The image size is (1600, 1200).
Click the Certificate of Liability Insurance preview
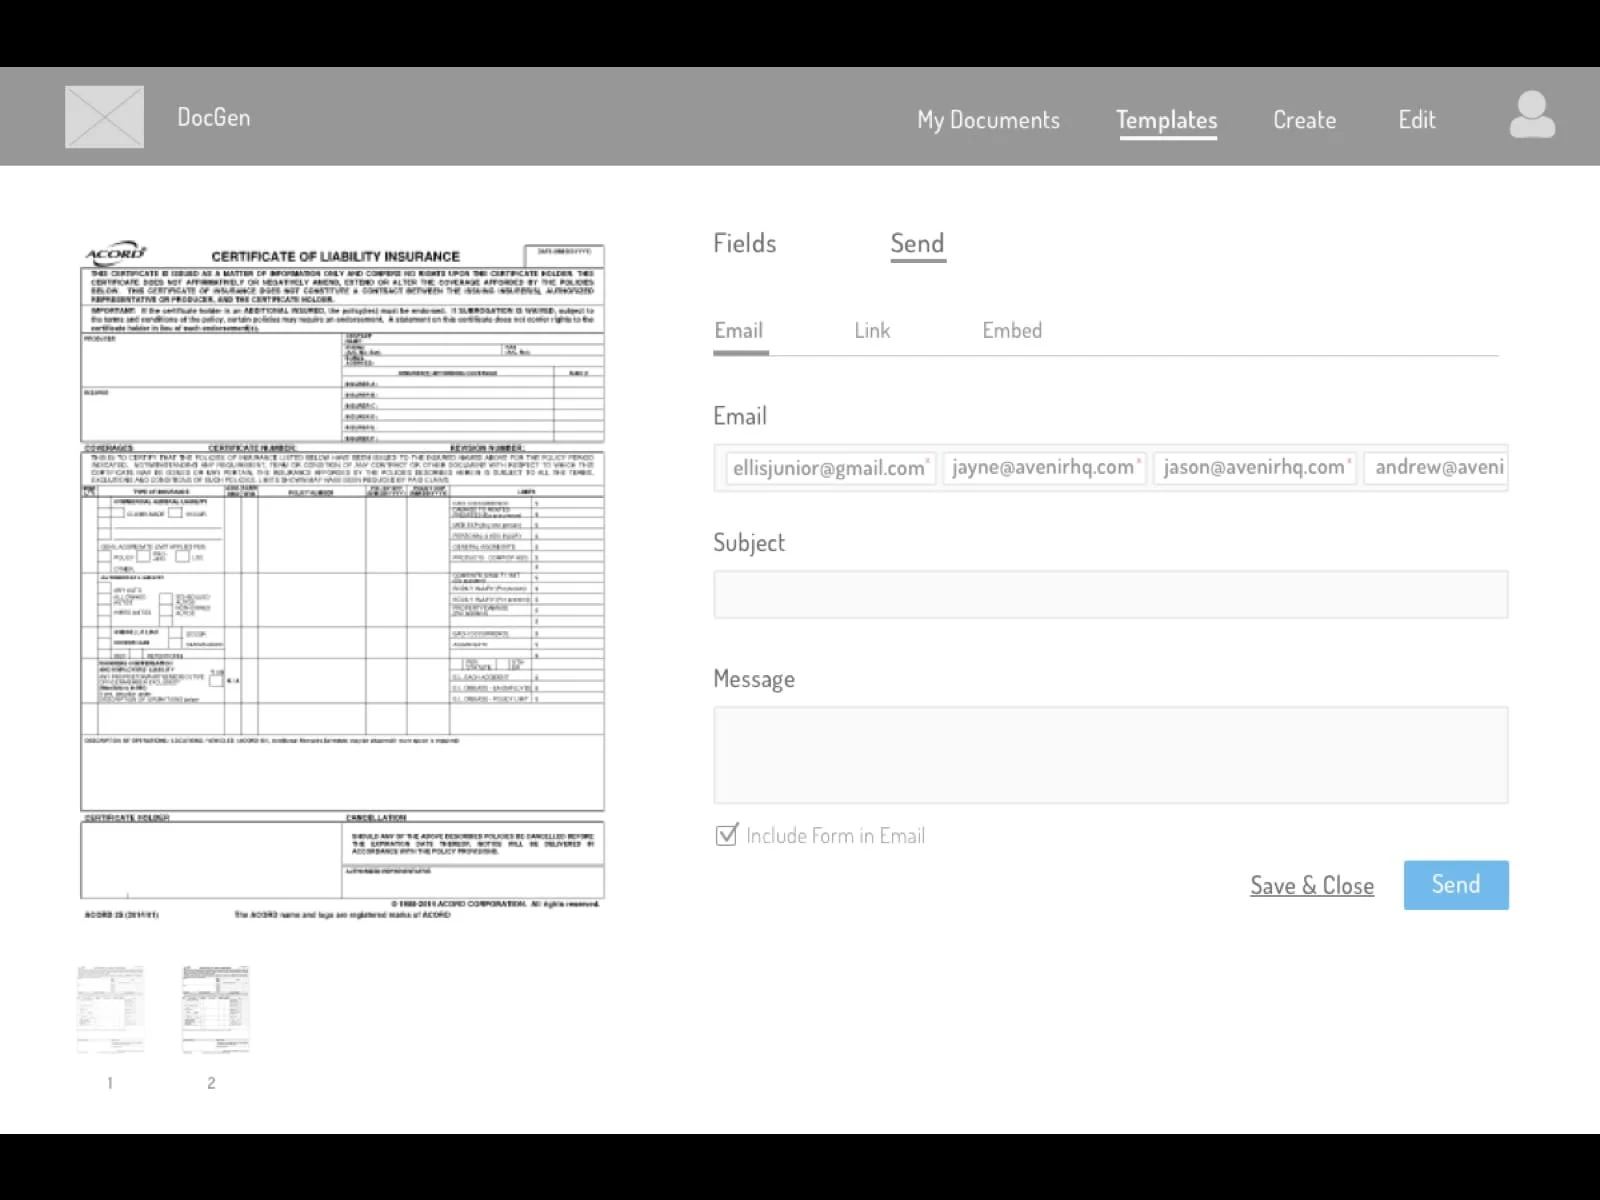pos(342,580)
